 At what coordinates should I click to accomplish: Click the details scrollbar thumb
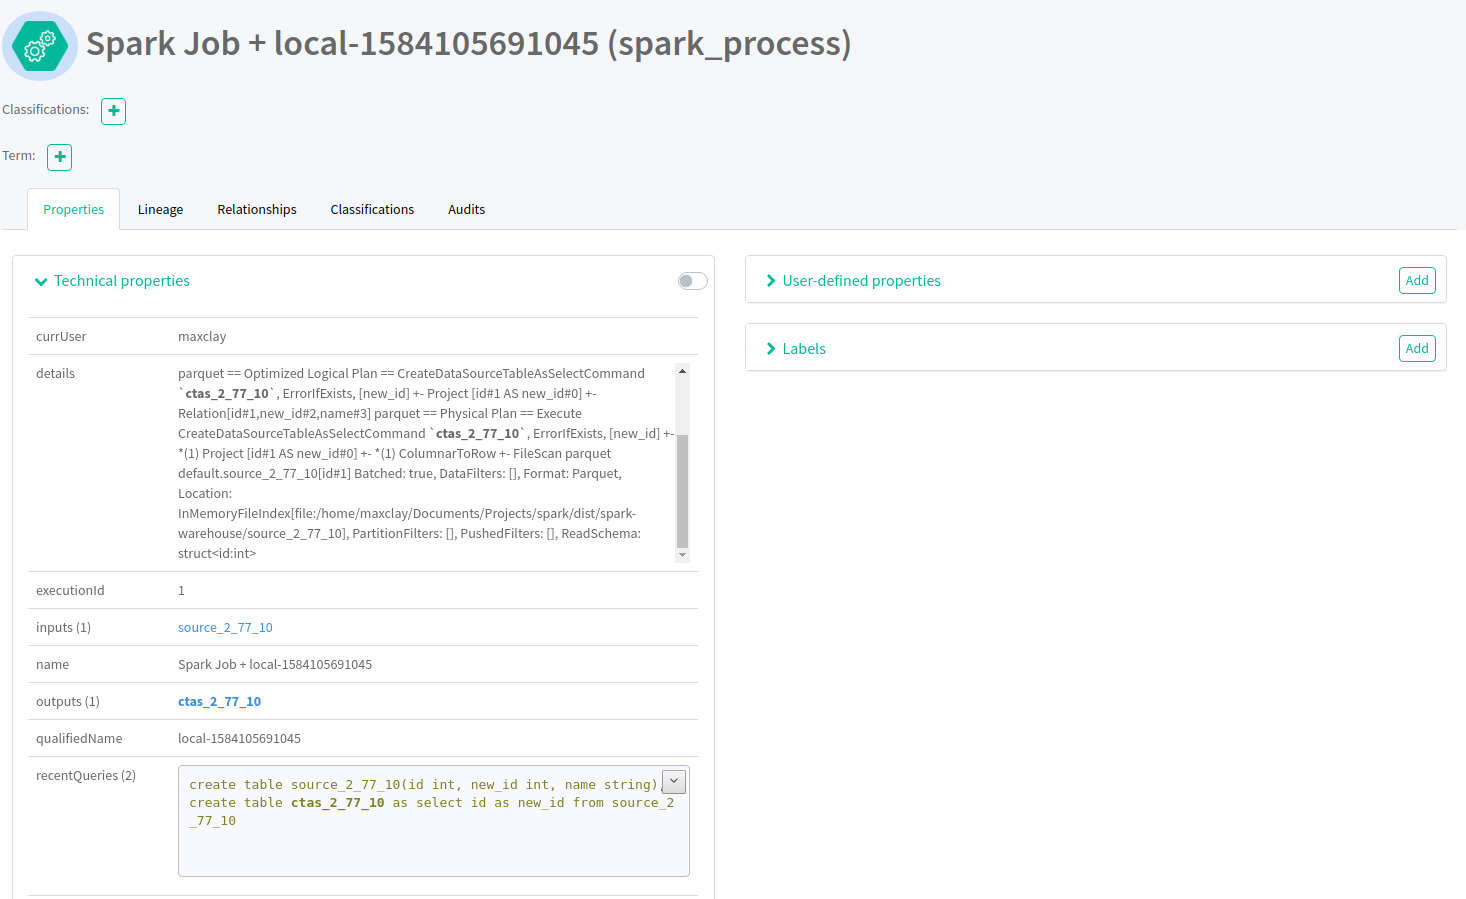click(683, 492)
